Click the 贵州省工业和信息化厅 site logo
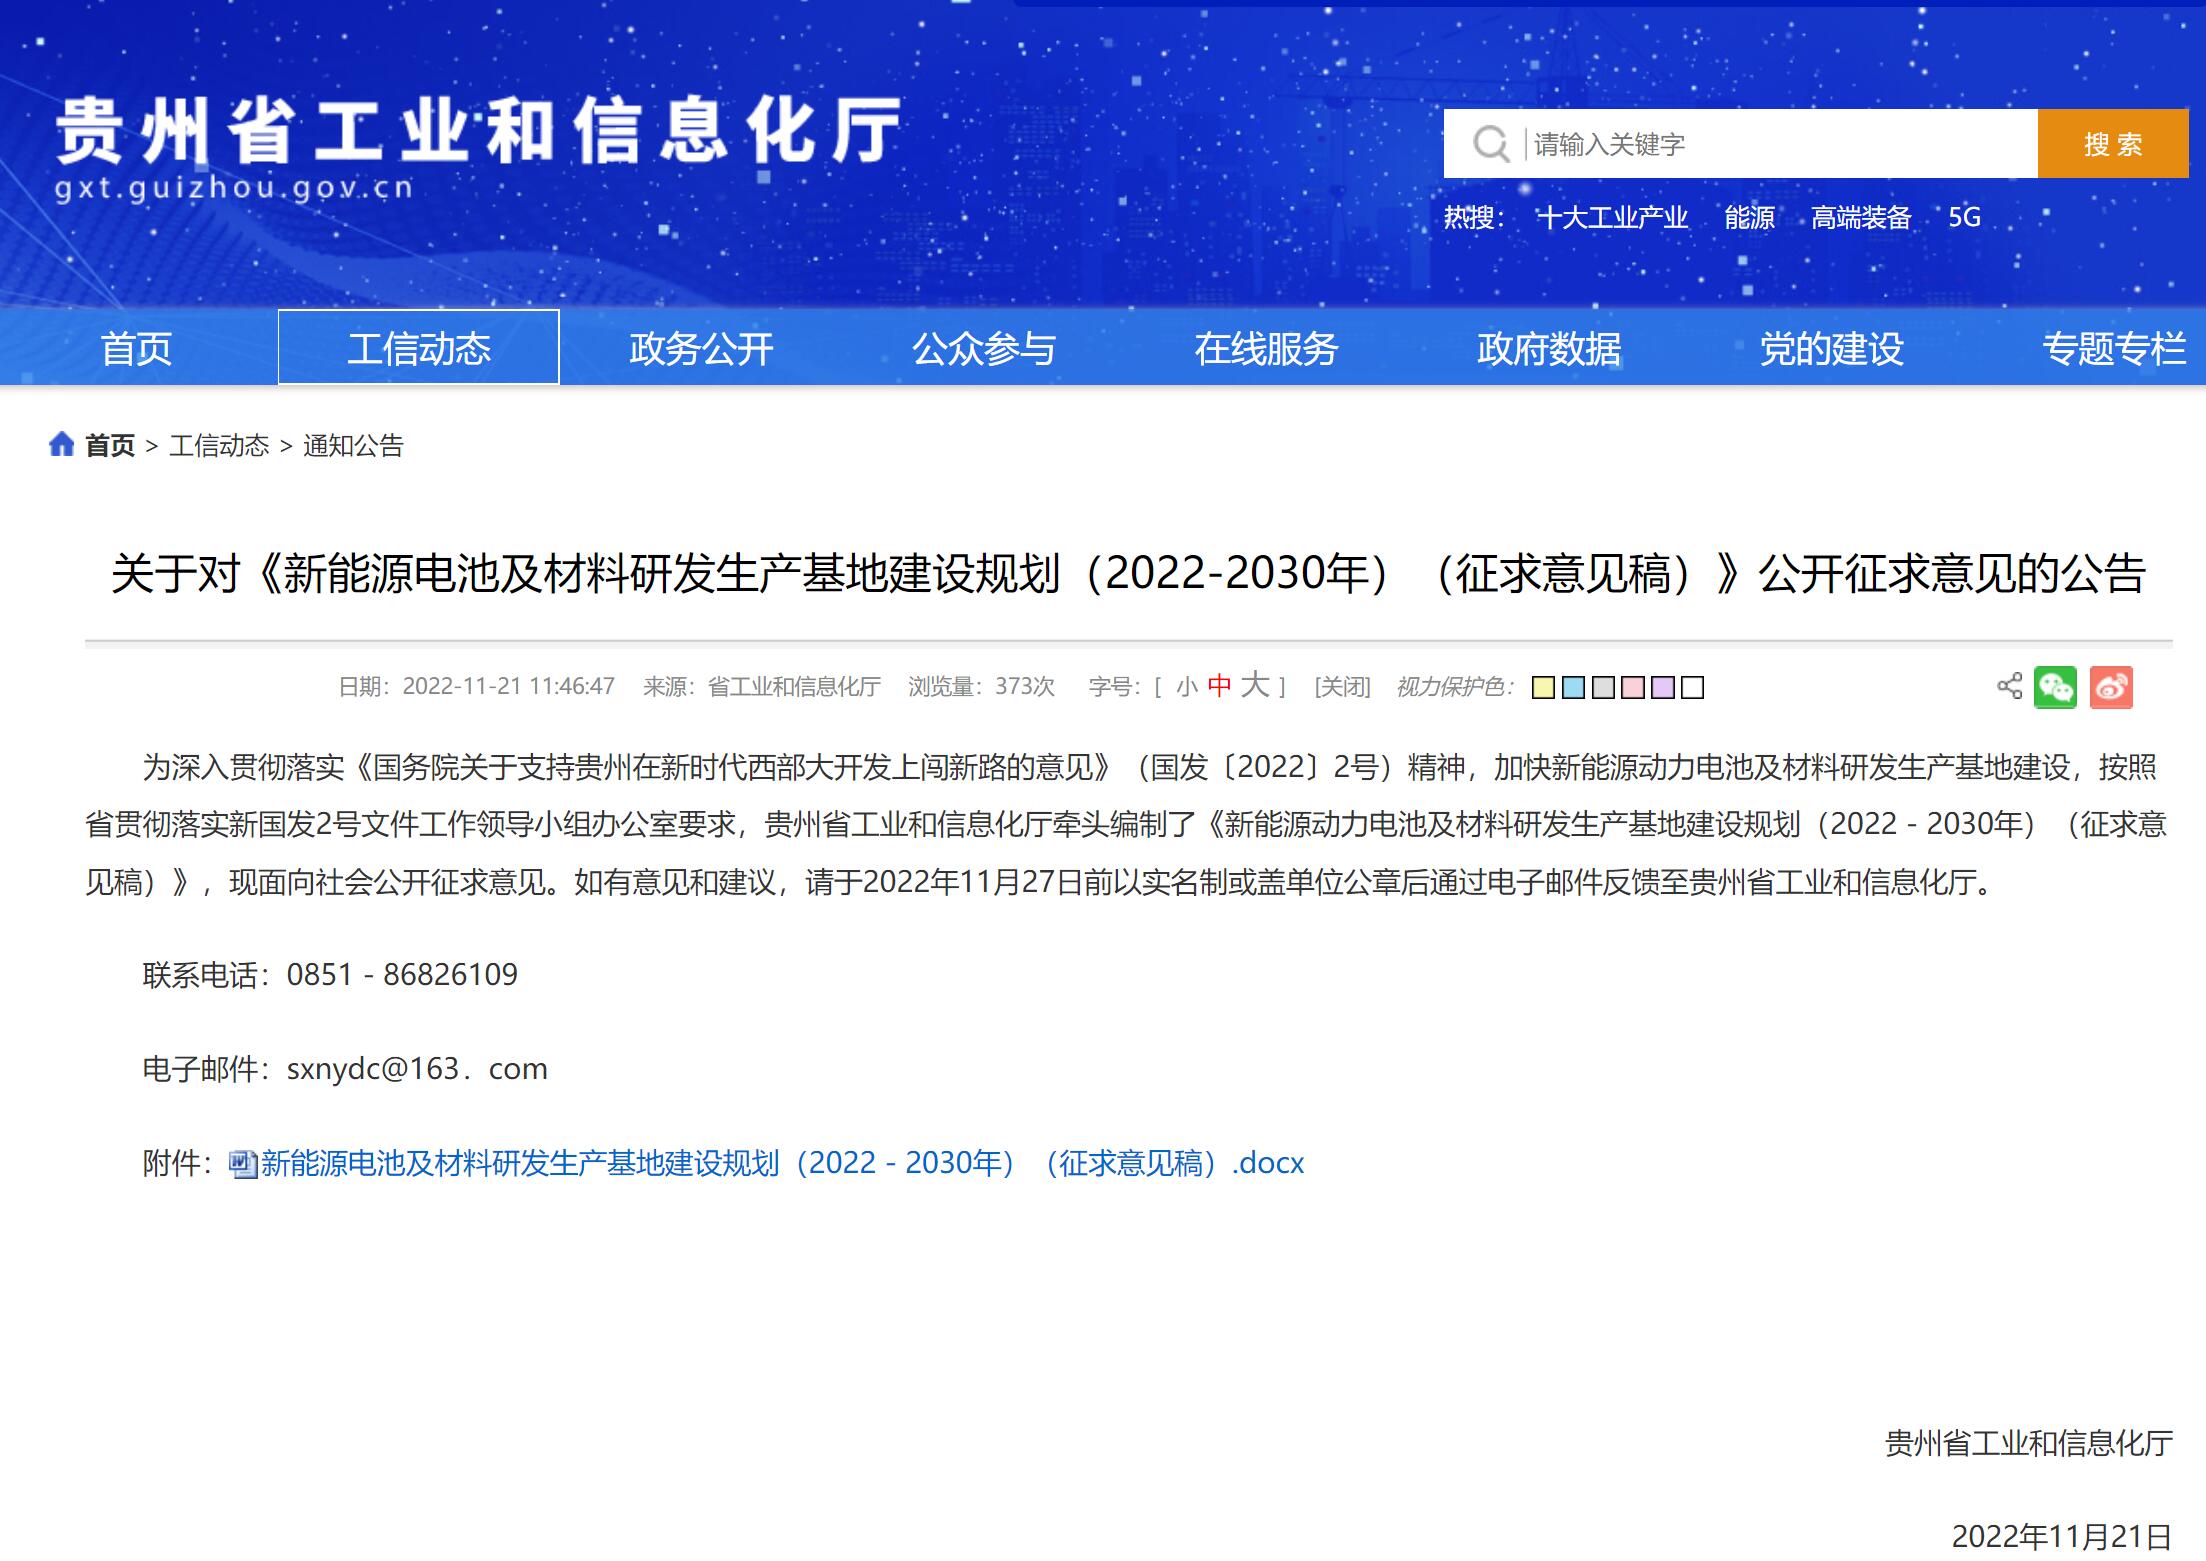Screen dimensions: 2206x1561 [479, 131]
